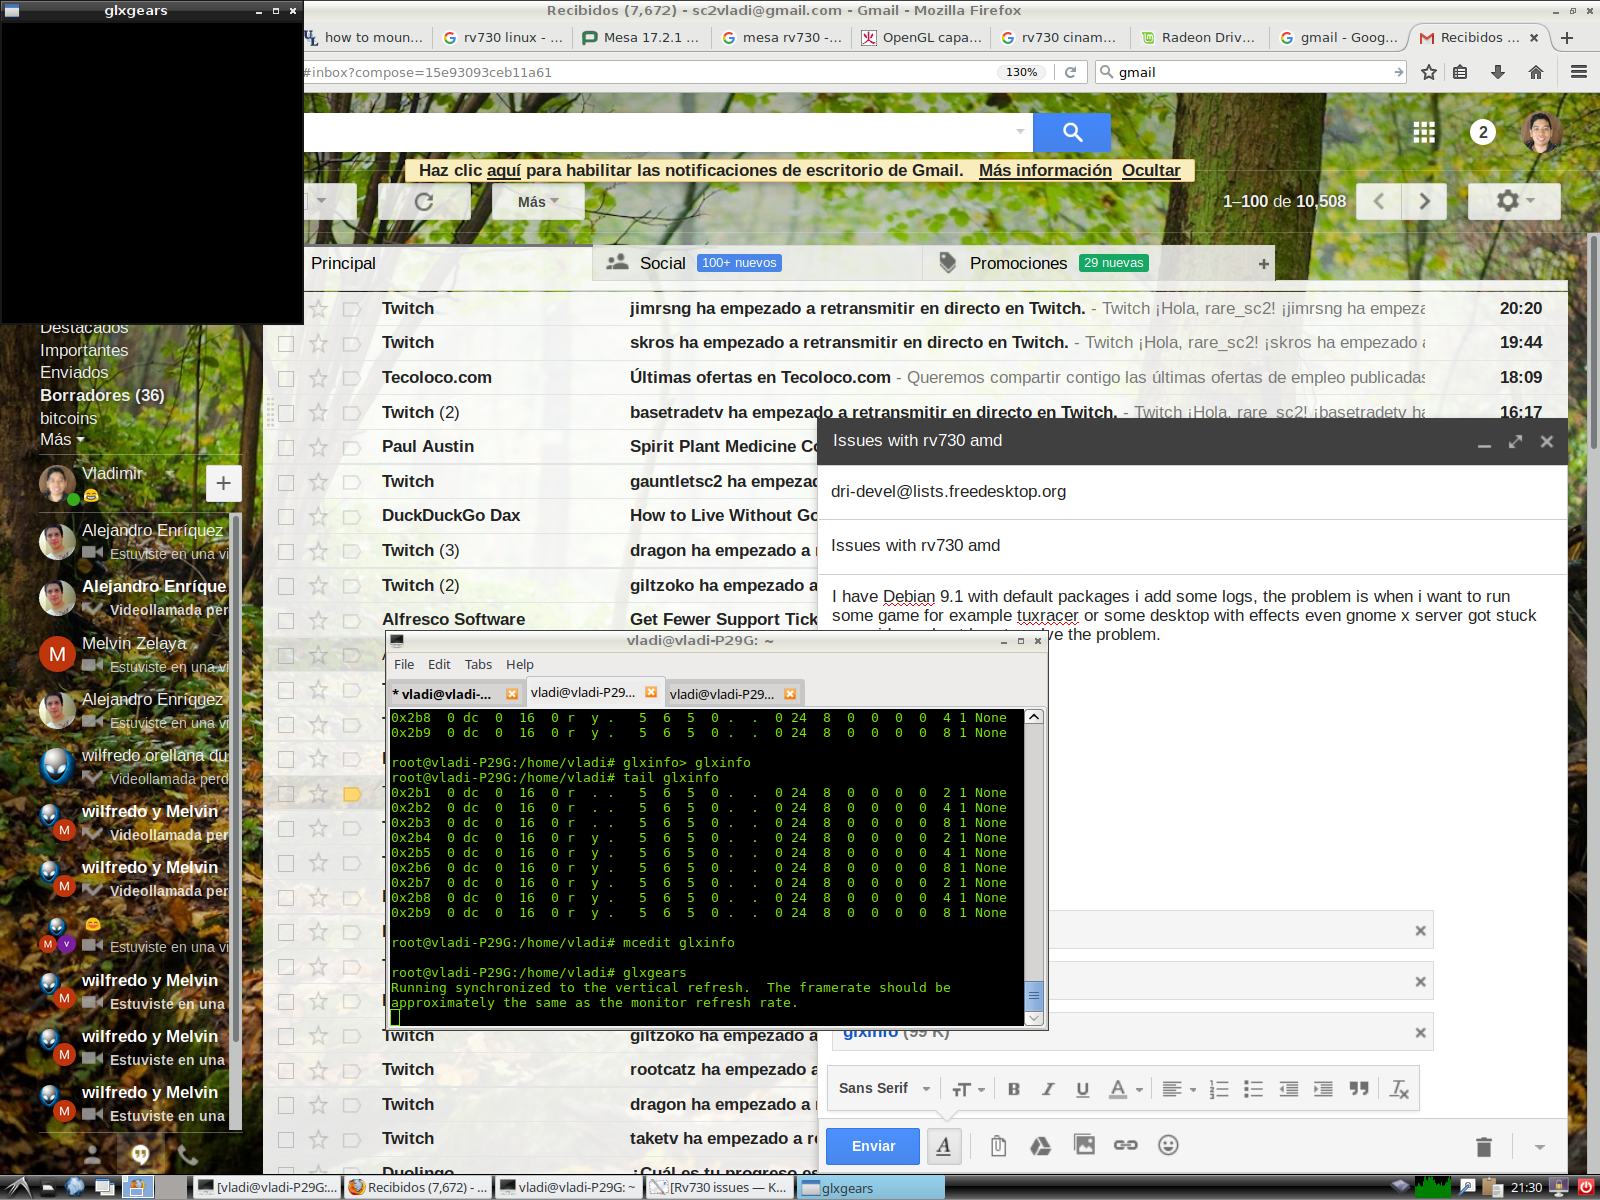Attach files with the paperclip icon

[998, 1146]
